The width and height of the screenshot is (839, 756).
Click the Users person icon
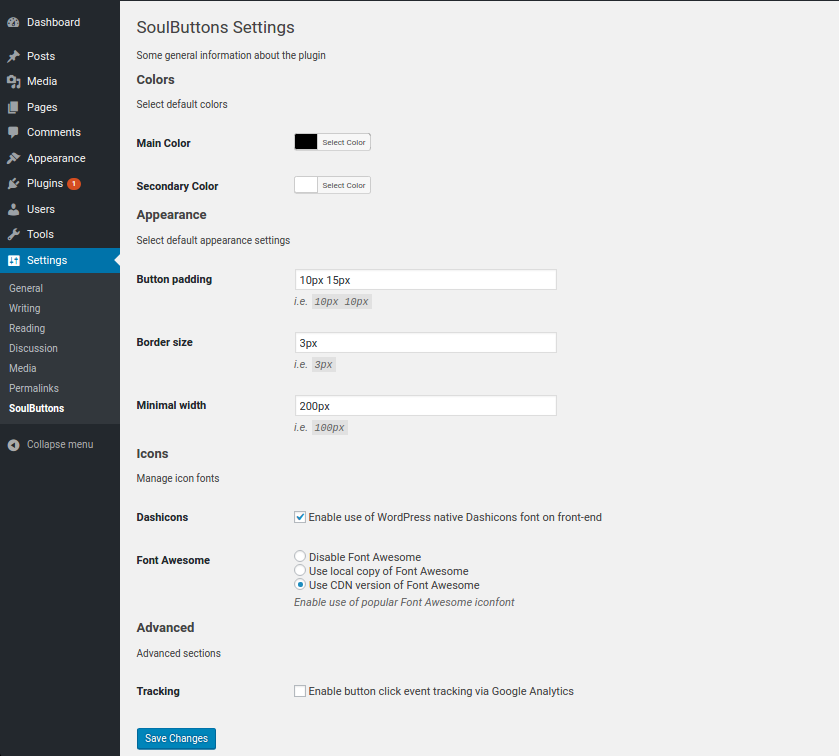(x=13, y=209)
